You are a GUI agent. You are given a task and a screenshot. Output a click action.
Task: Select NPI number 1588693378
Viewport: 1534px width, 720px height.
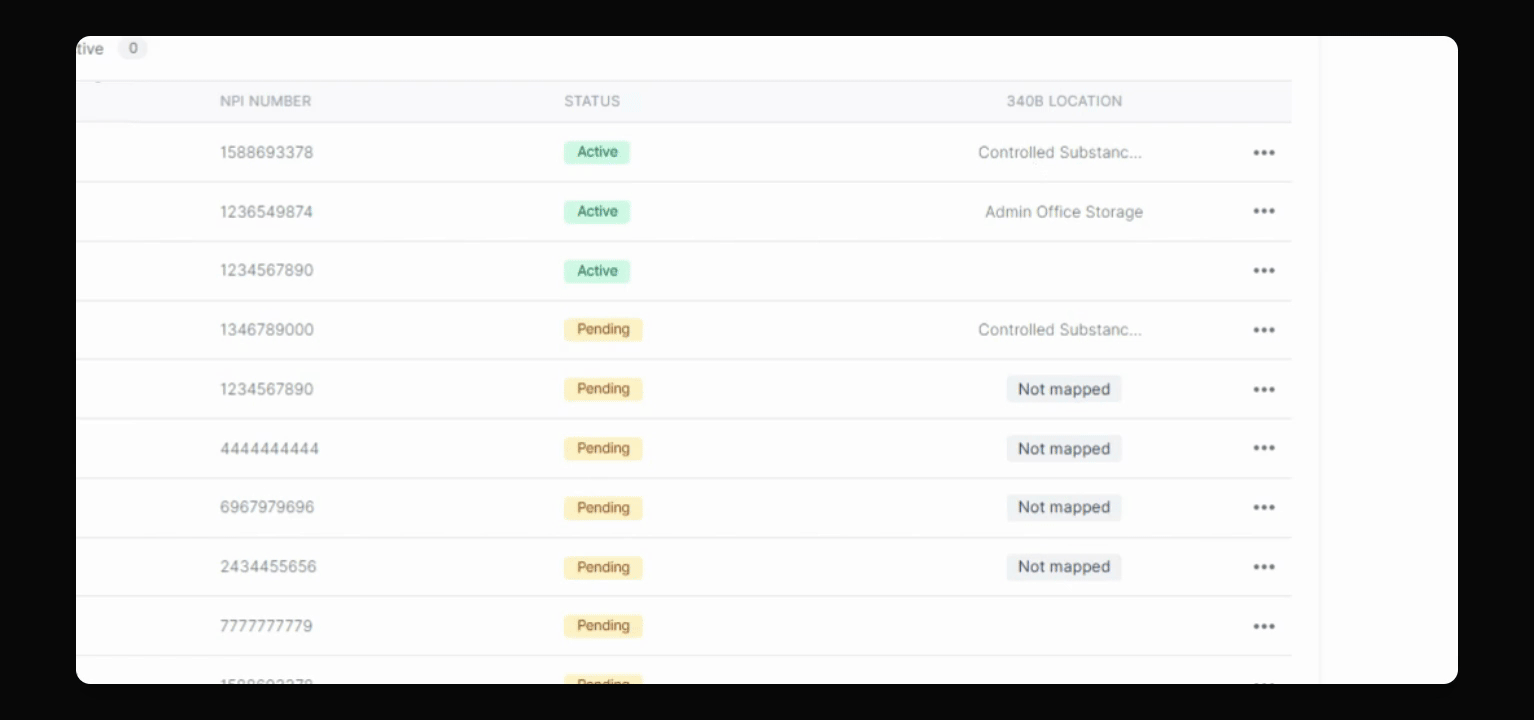pos(267,153)
